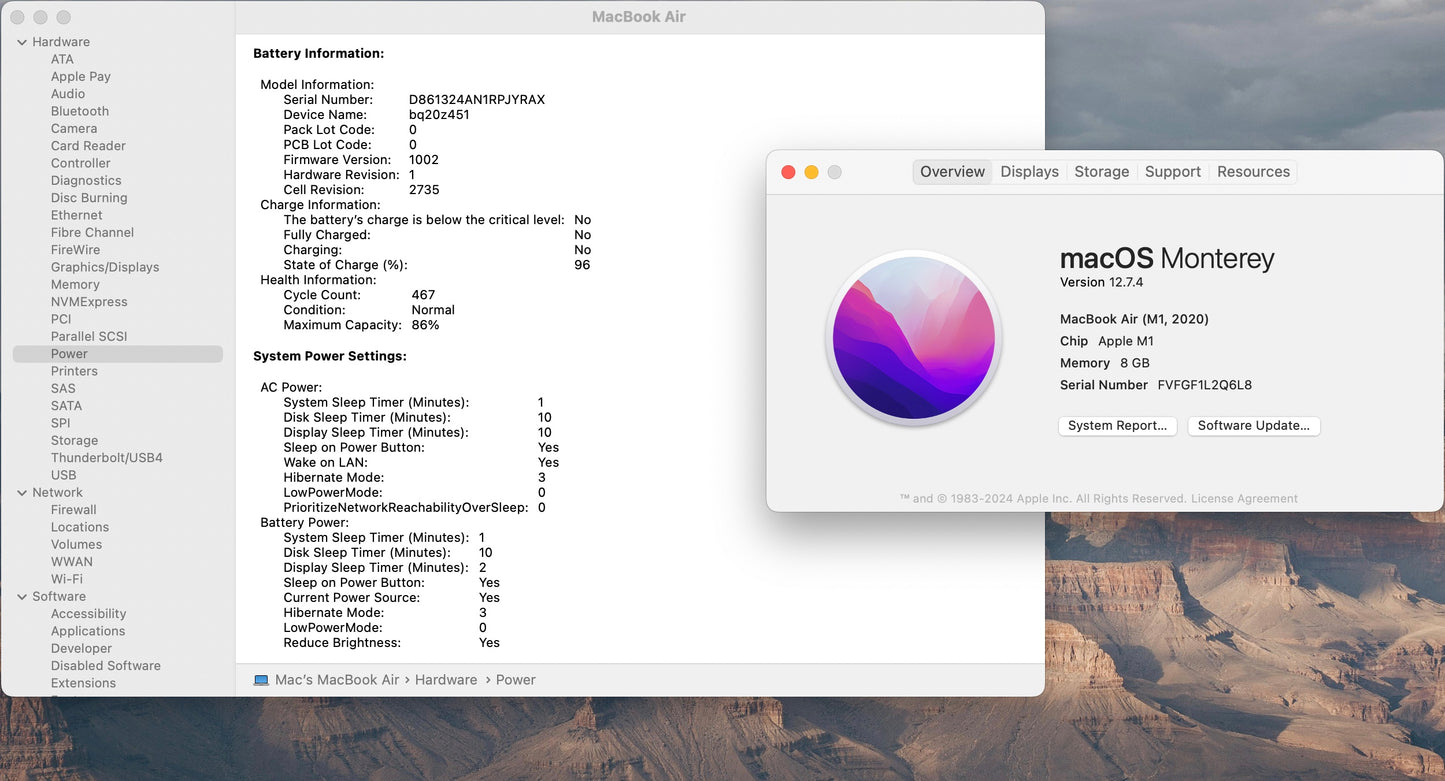
Task: Select Audio in the sidebar
Action: (x=68, y=94)
